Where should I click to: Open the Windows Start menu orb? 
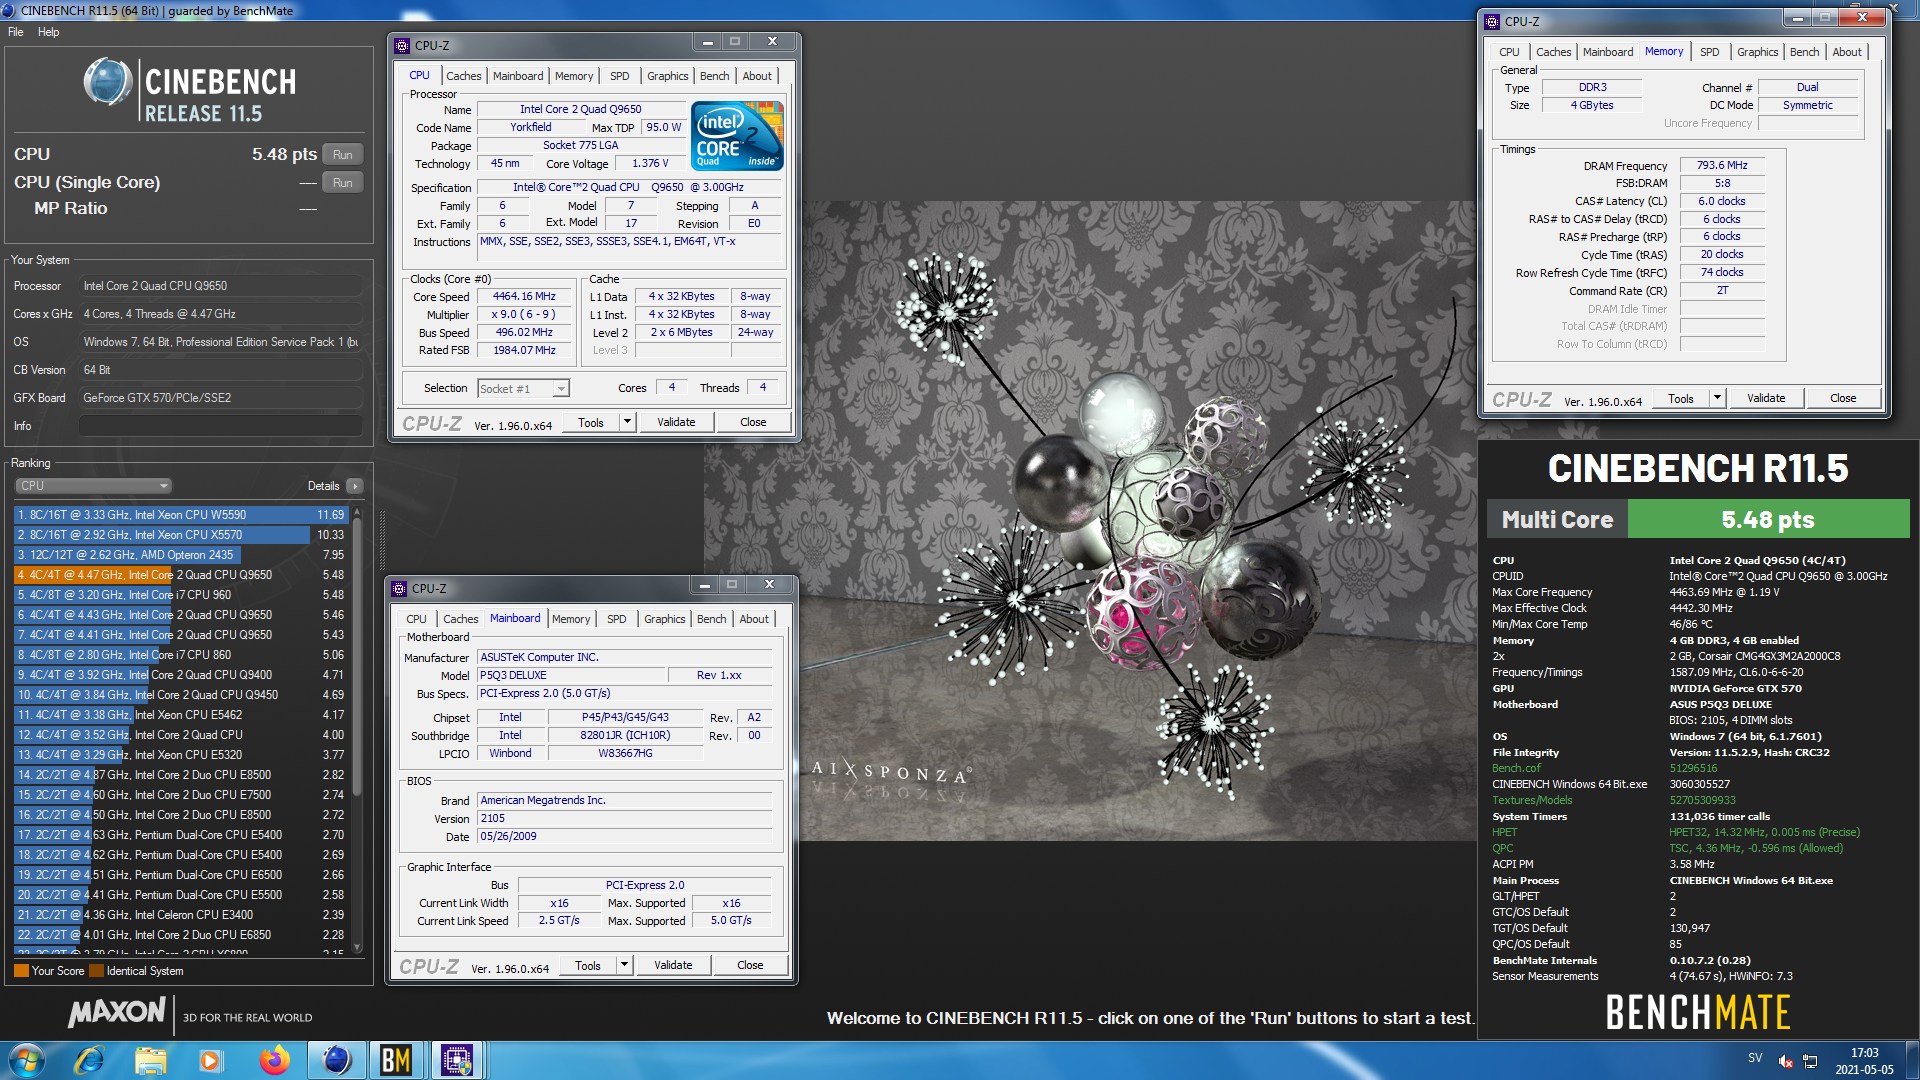tap(26, 1060)
